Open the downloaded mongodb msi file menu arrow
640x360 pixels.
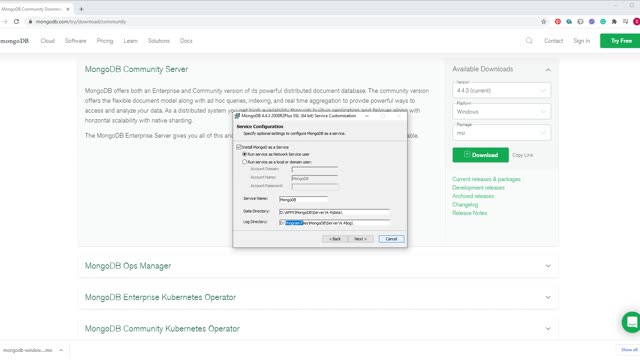61,350
